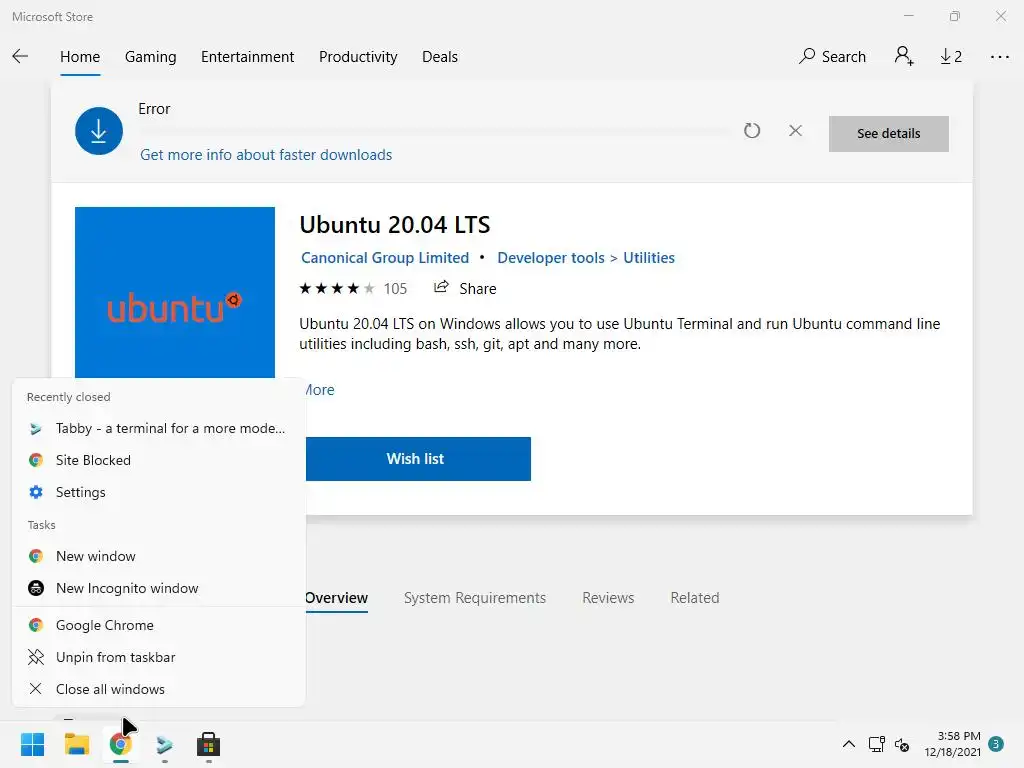Show the Related tab

(x=695, y=598)
